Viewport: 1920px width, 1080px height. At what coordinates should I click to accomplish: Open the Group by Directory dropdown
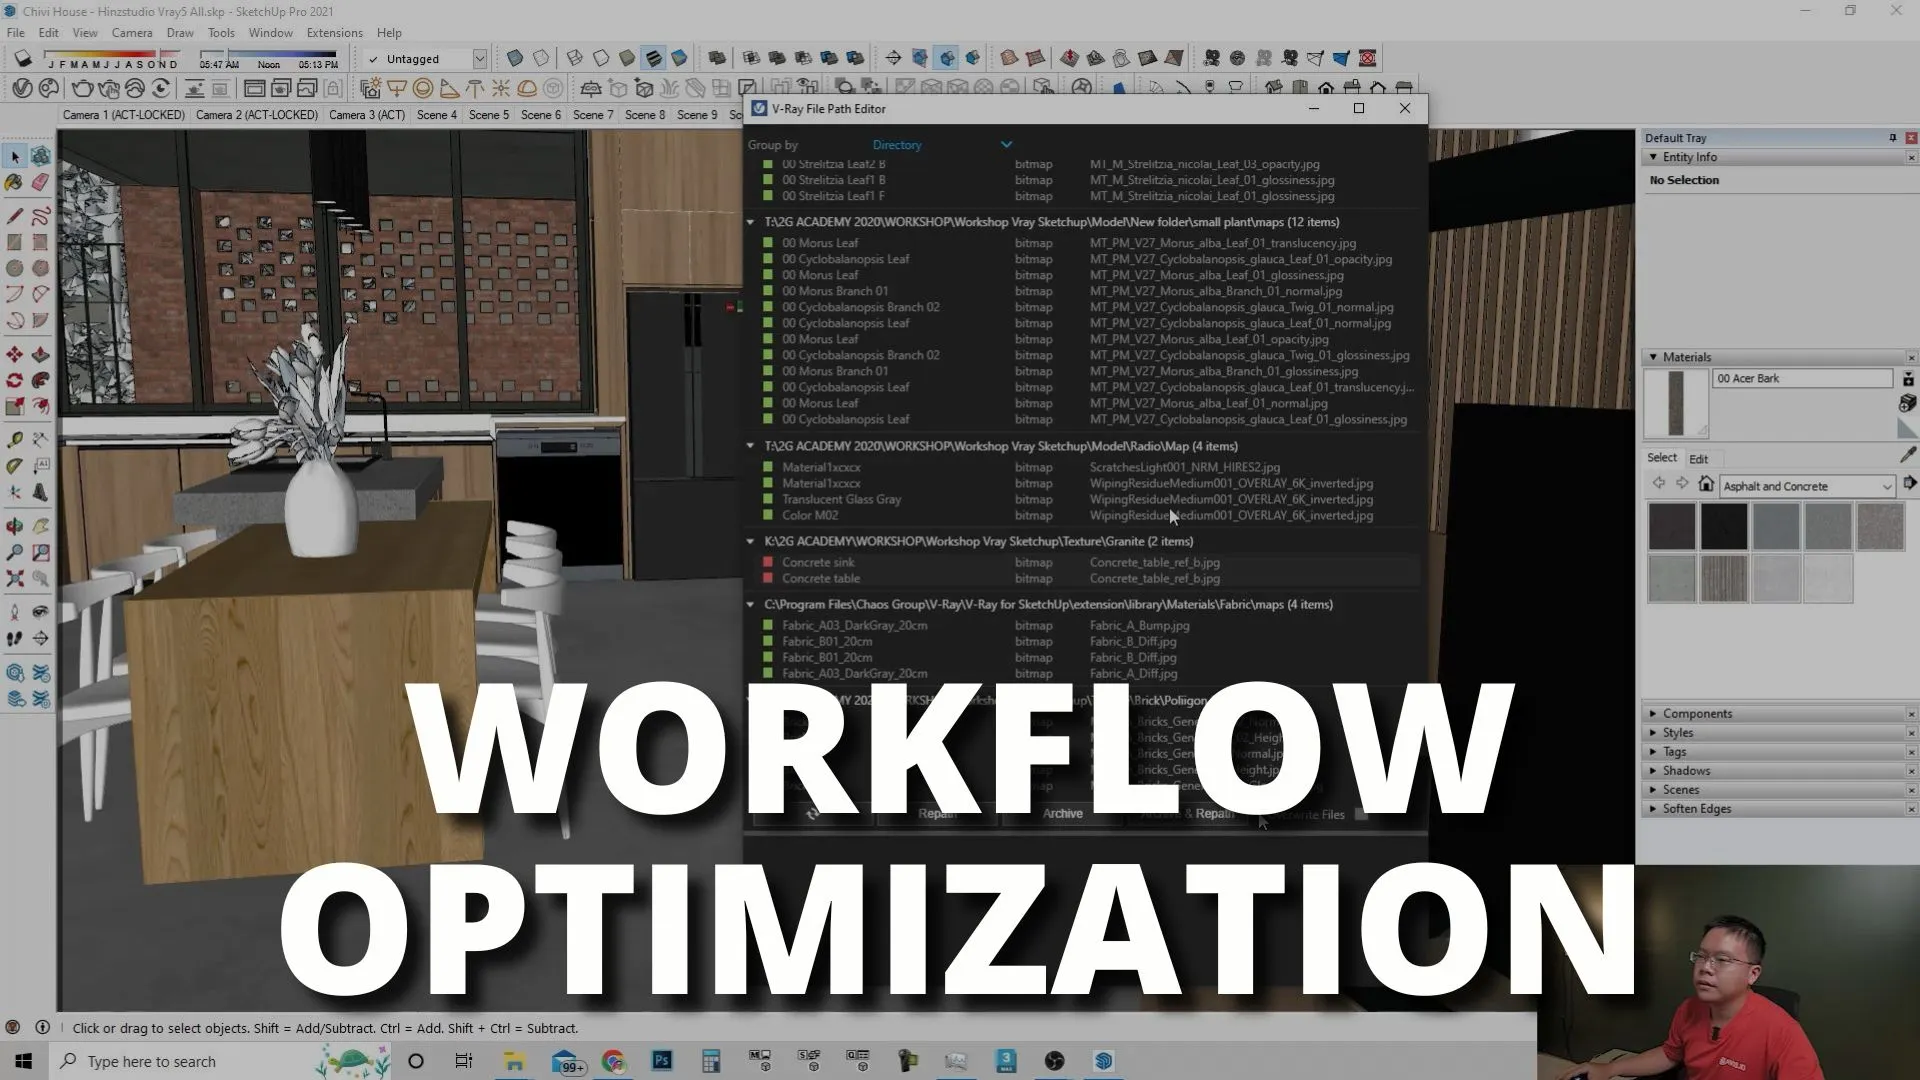(x=942, y=145)
